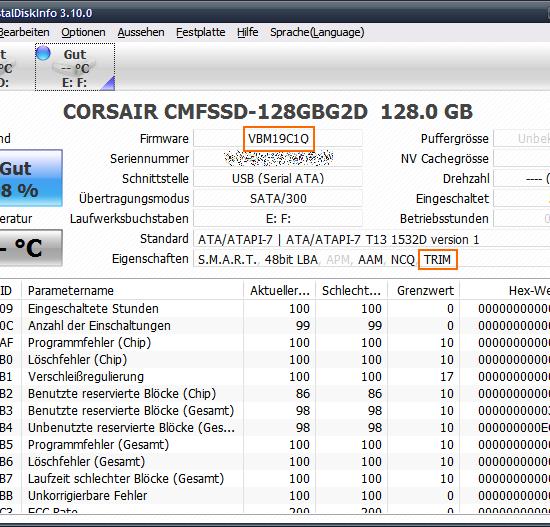Select the Löschfehler (Chip) row
This screenshot has width=550, height=527.
pos(275,359)
